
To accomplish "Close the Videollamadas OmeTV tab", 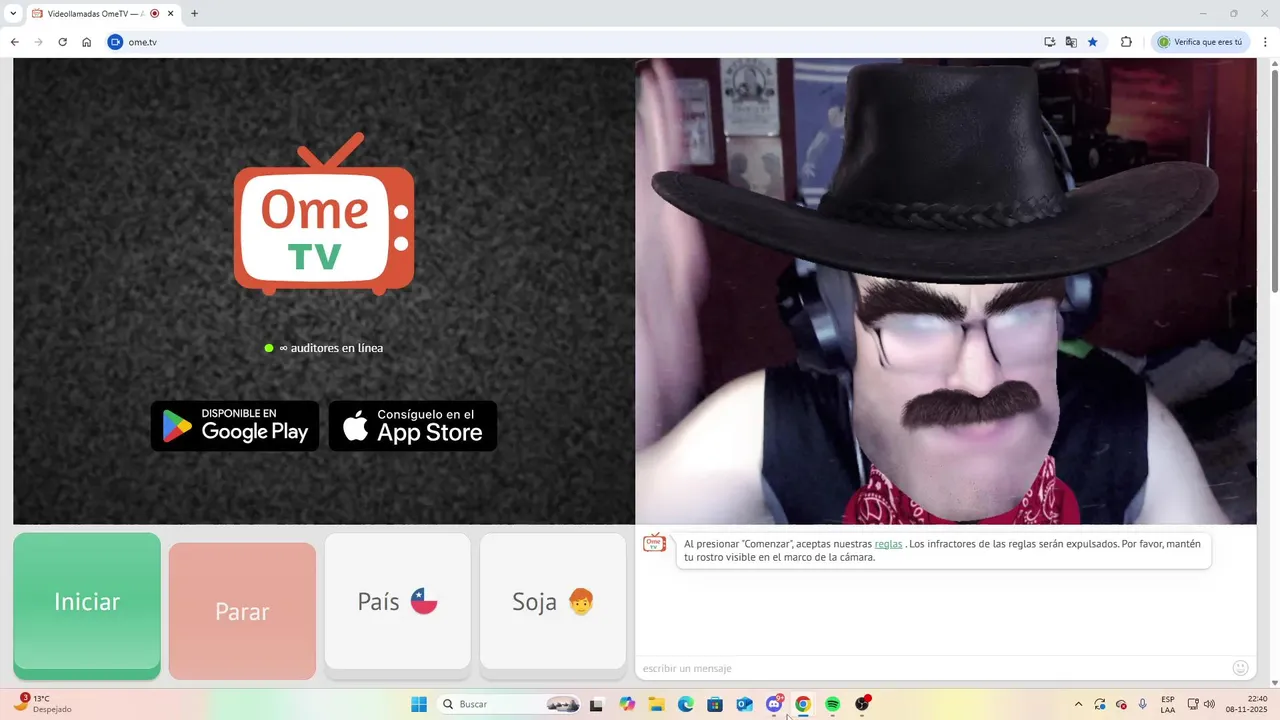I will (x=171, y=14).
